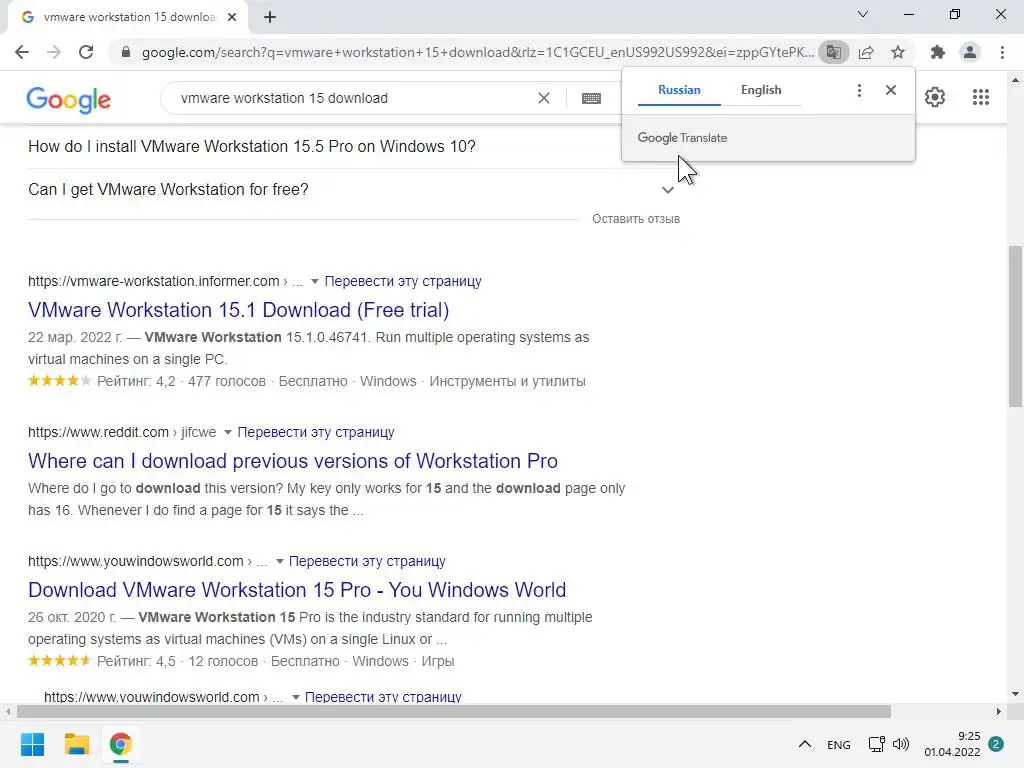Image resolution: width=1024 pixels, height=768 pixels.
Task: Close the vmware workstation 15 download tab
Action: pyautogui.click(x=232, y=18)
